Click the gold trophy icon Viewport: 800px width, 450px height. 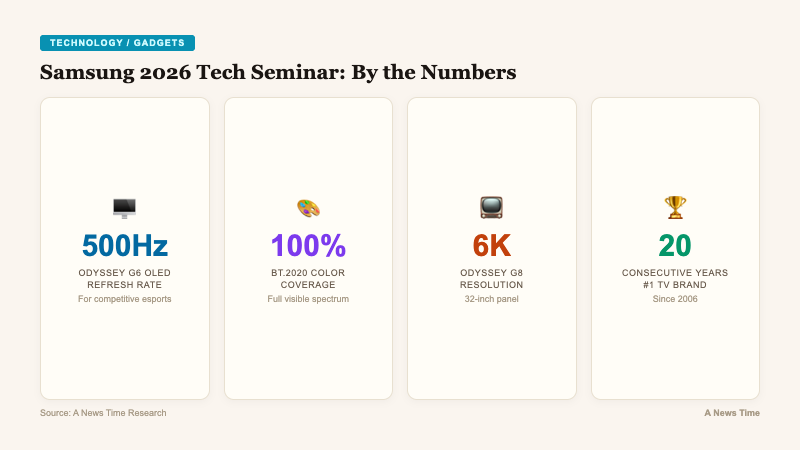675,208
